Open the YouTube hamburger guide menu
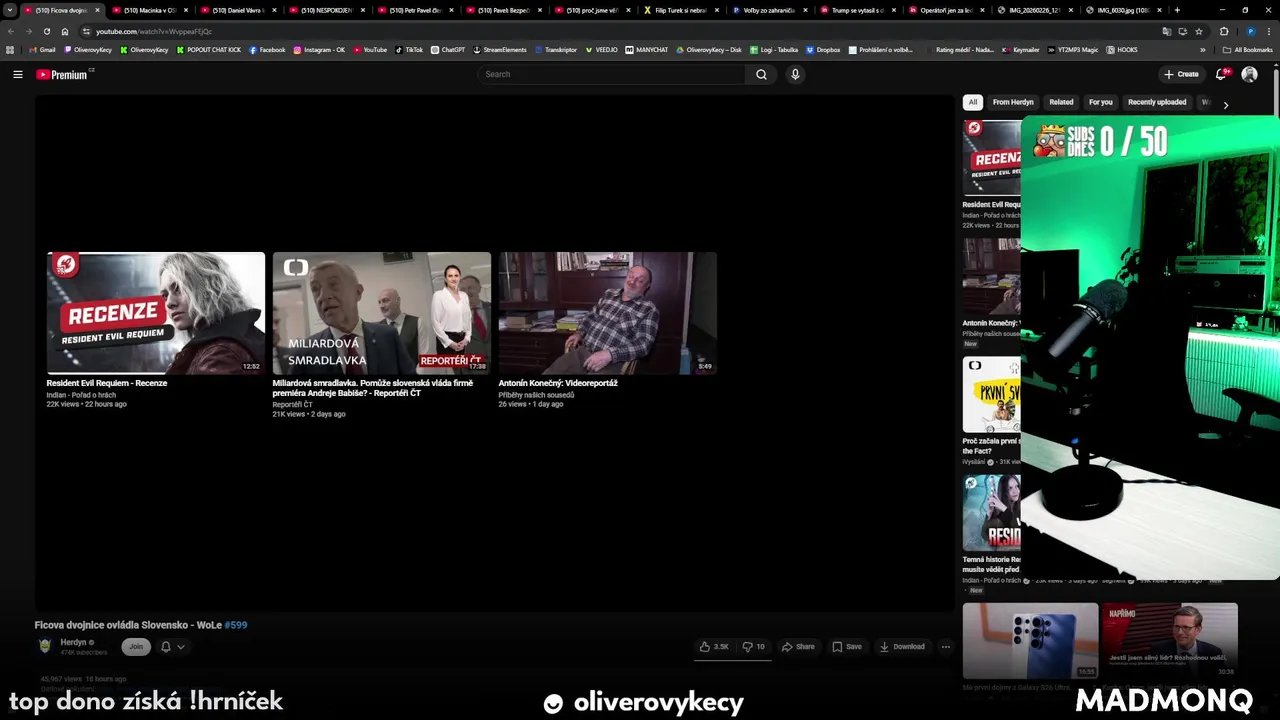 point(17,74)
